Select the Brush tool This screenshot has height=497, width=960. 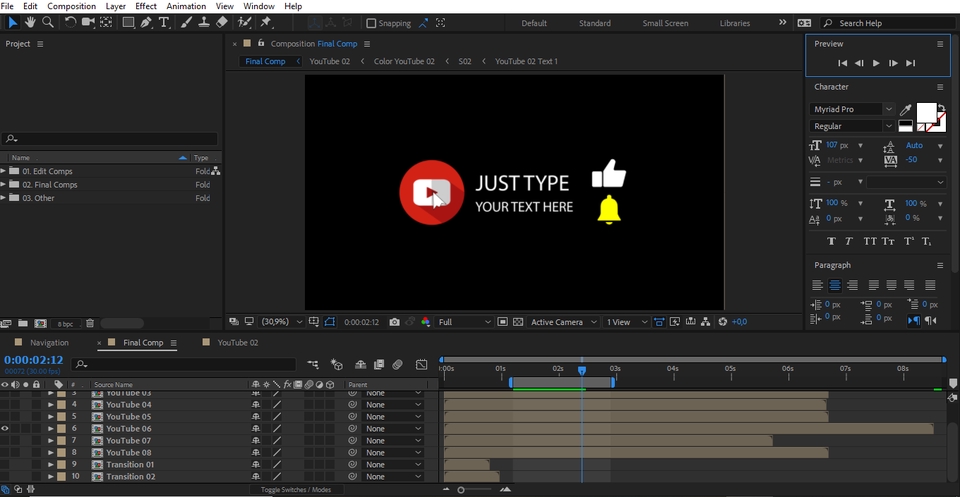point(187,23)
